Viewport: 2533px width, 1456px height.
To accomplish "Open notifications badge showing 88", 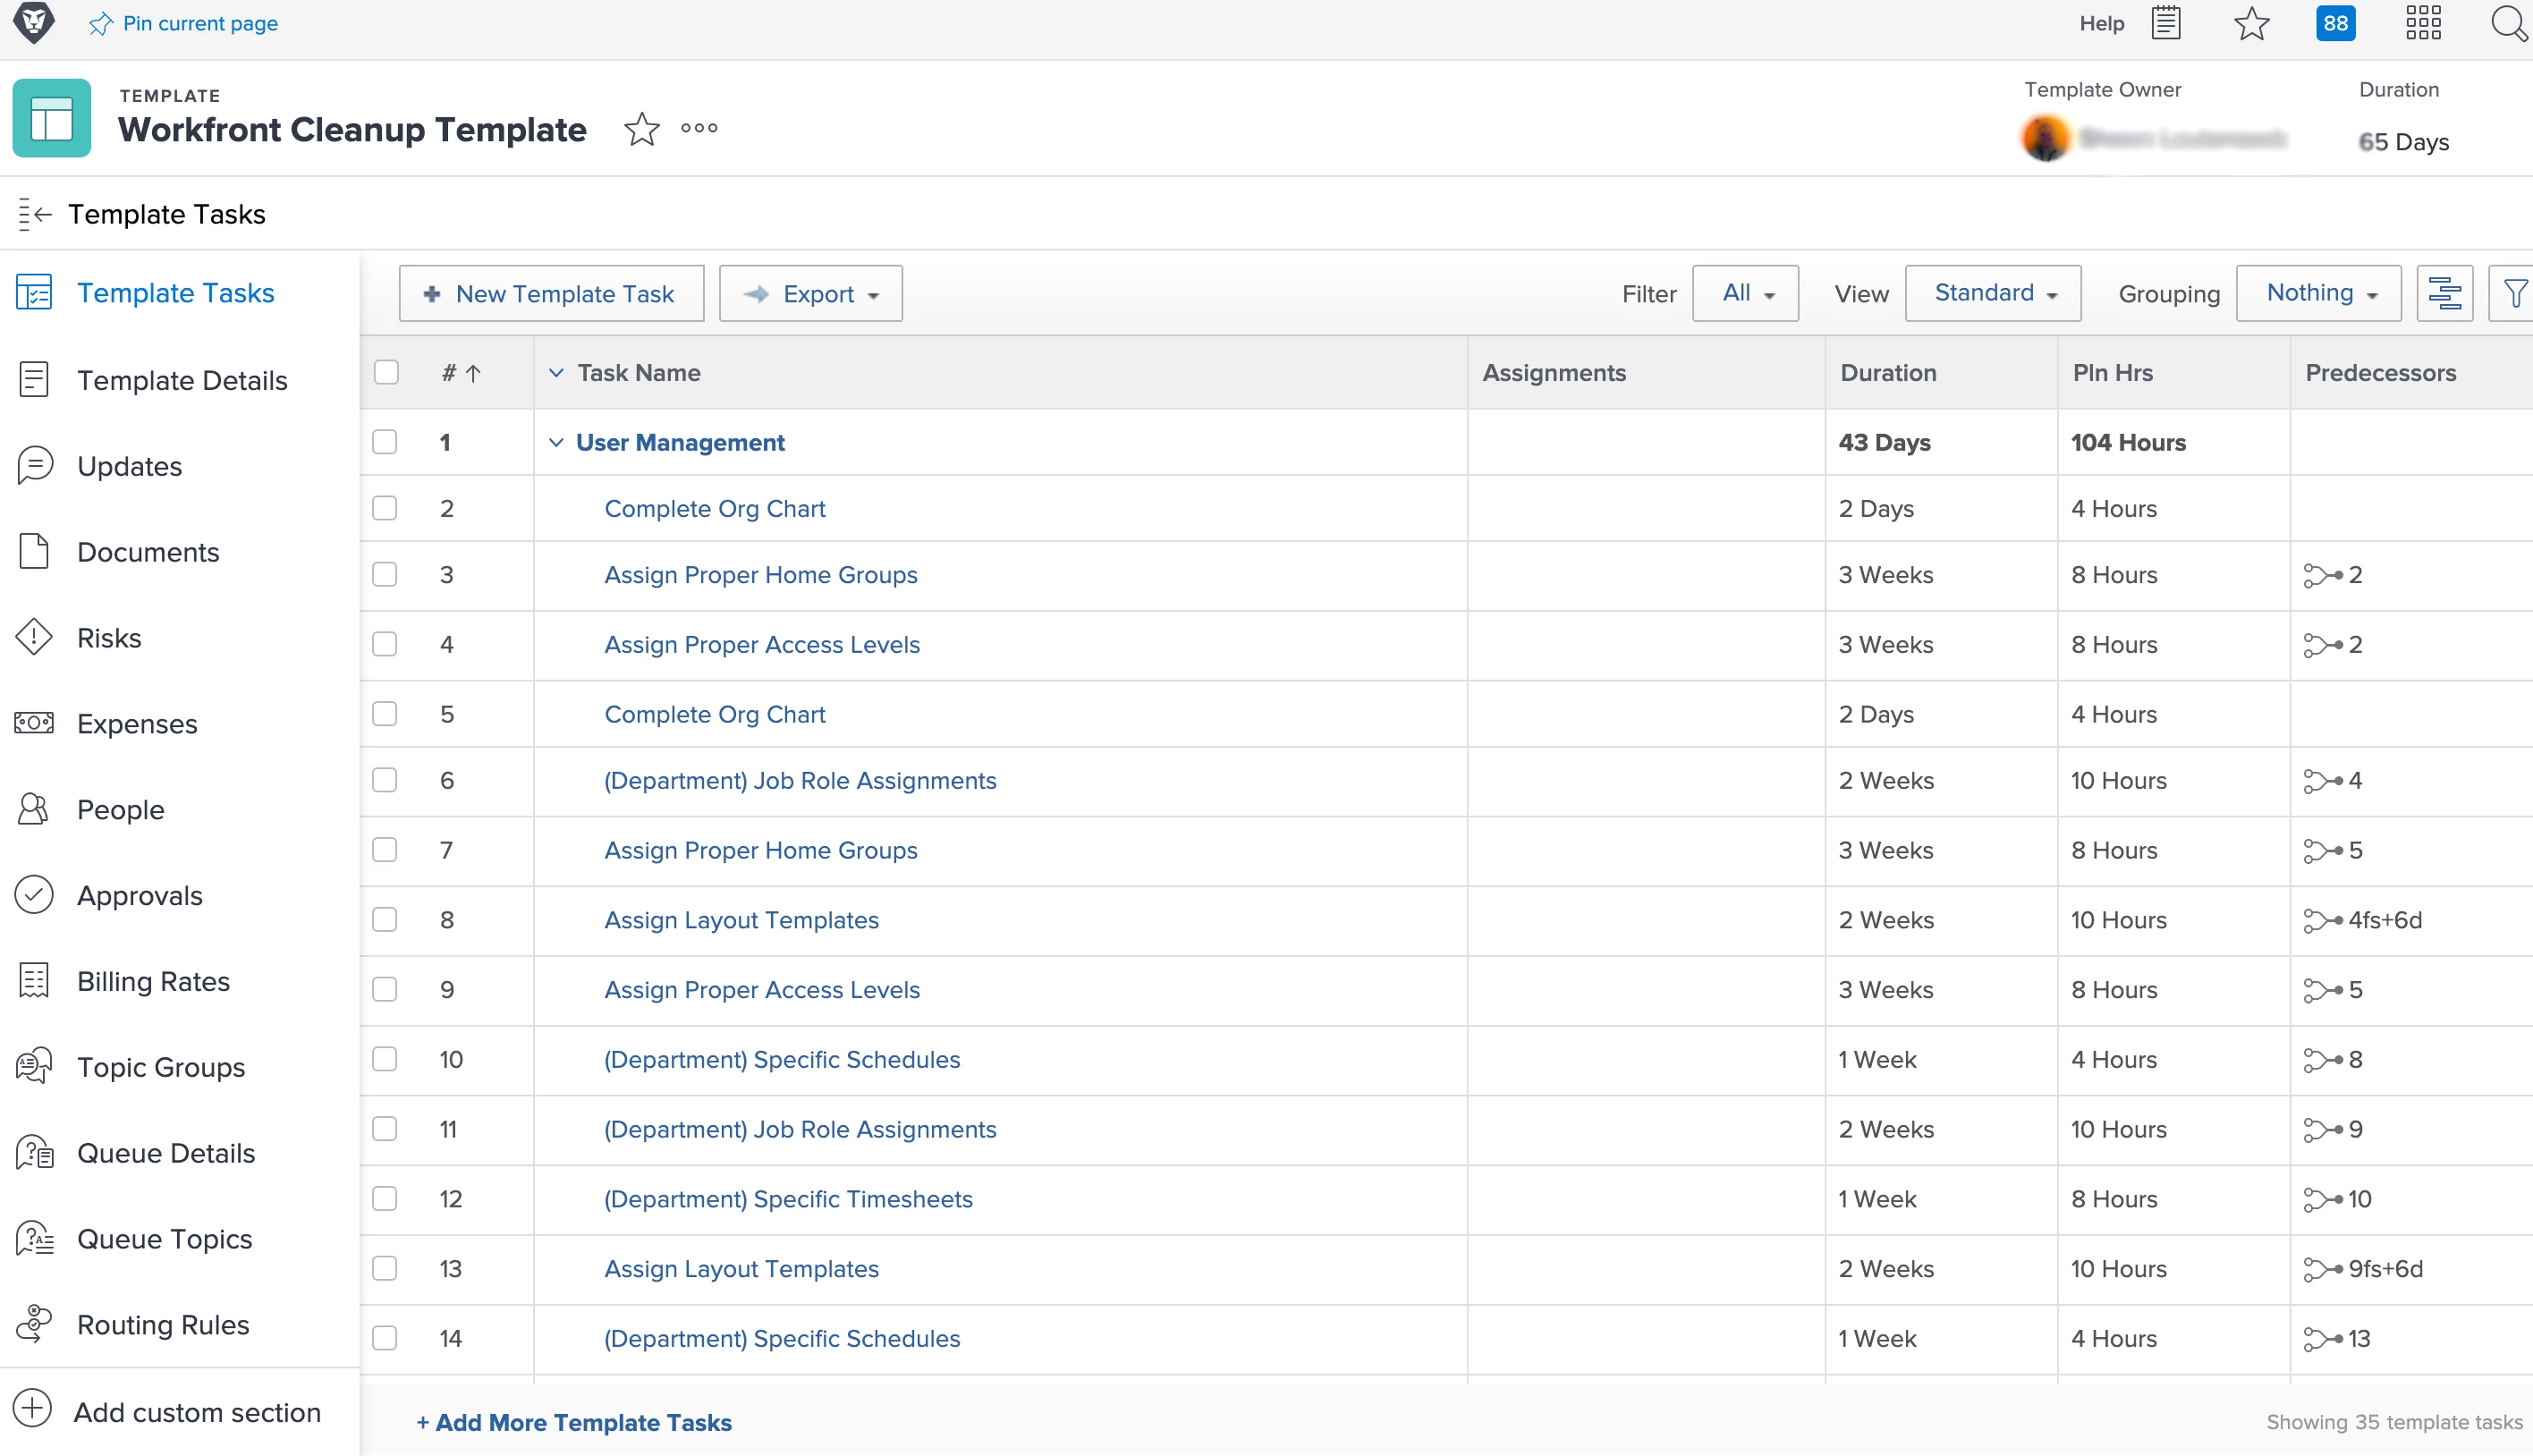I will (x=2335, y=23).
